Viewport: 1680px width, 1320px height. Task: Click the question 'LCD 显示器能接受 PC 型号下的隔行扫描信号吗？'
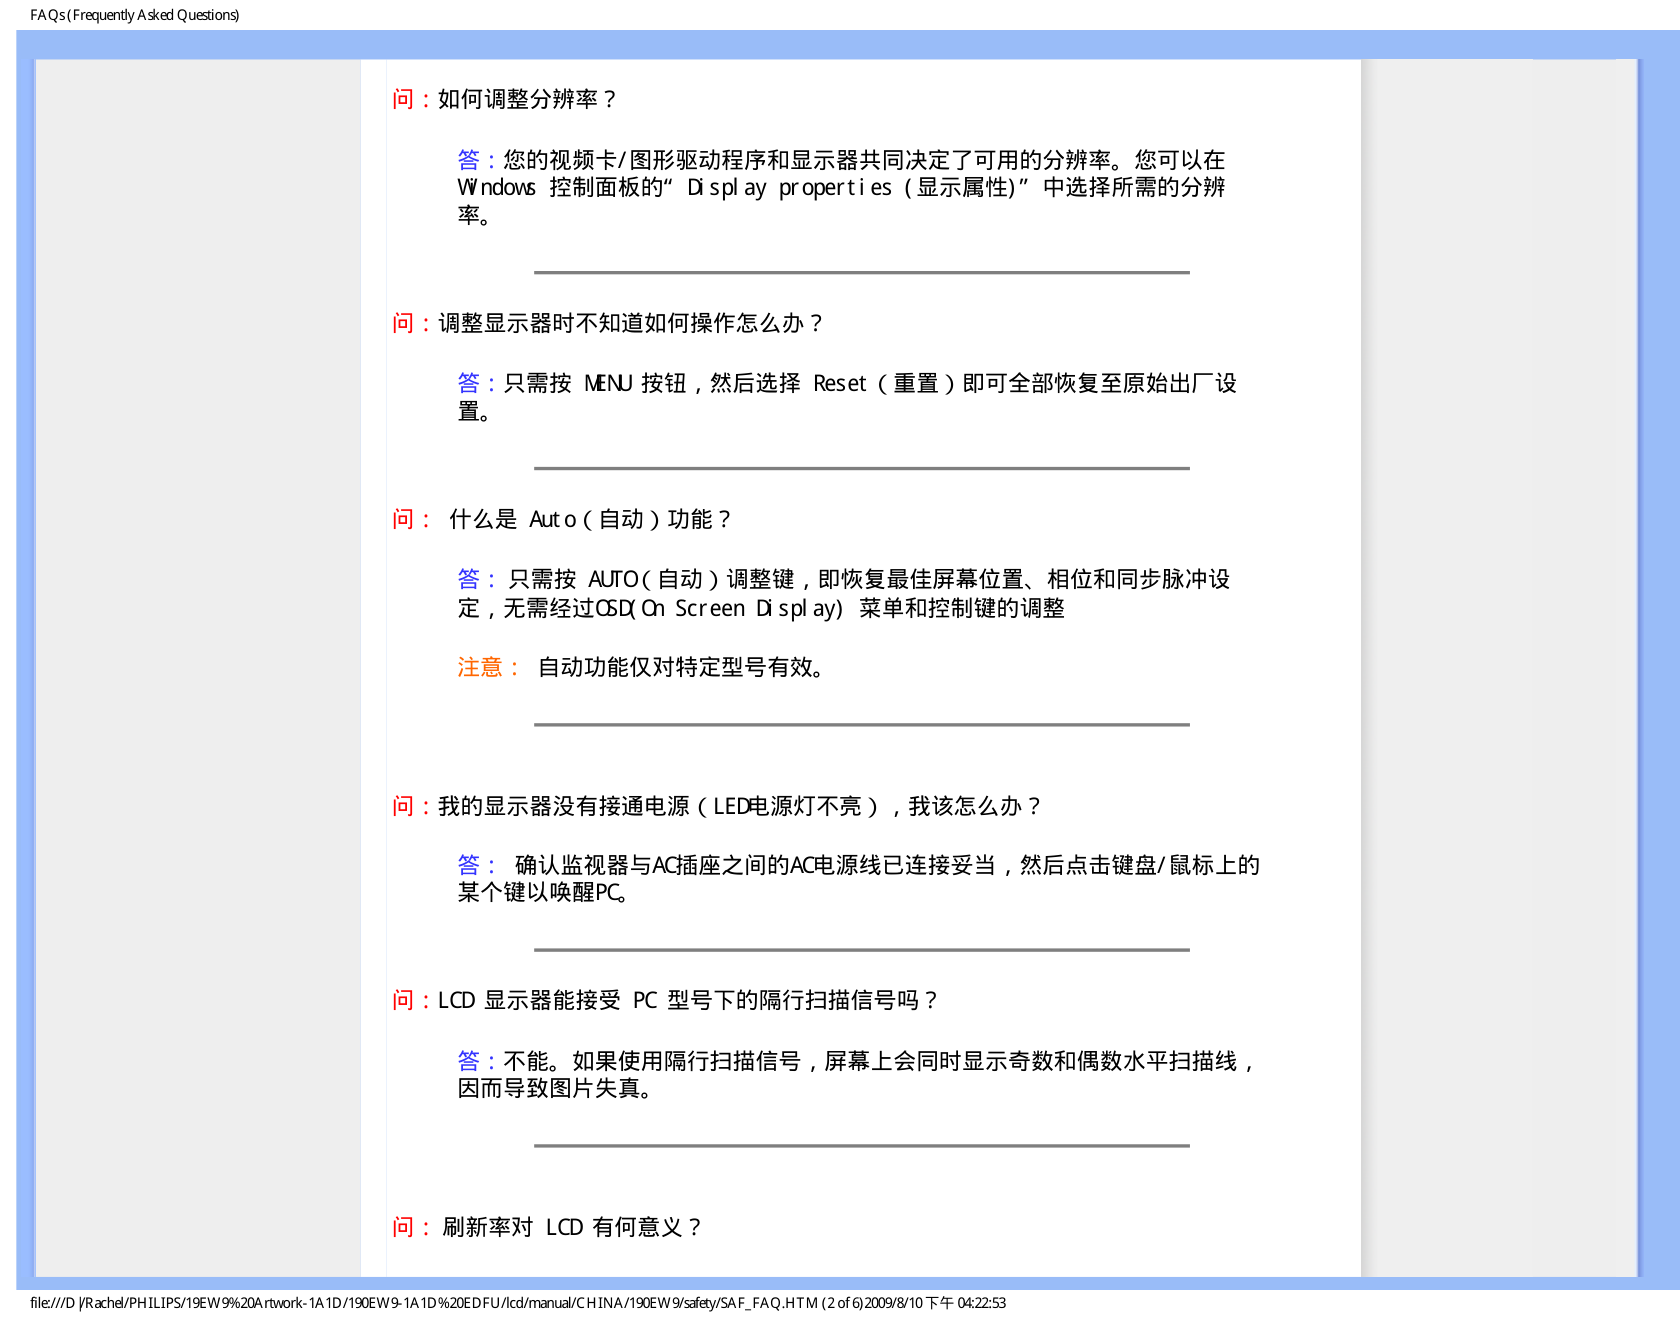point(689,1000)
